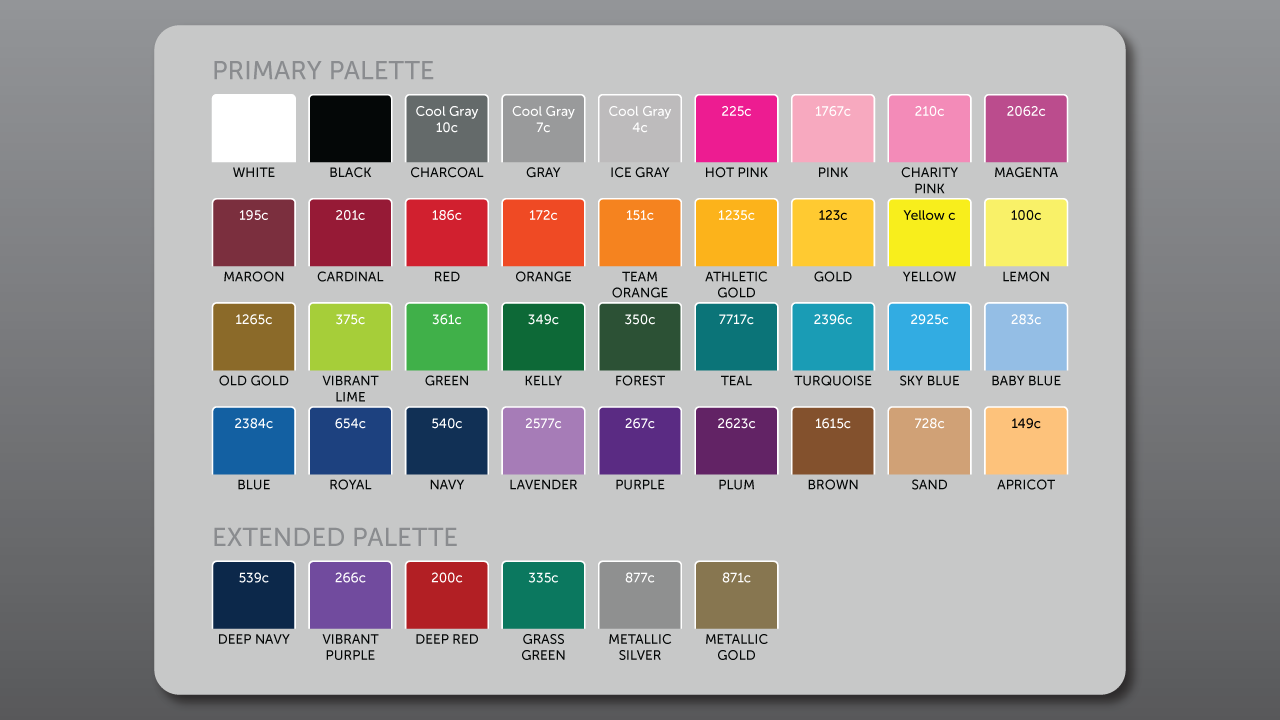Select the Royal 654c blue swatch
1280x720 pixels.
350,441
